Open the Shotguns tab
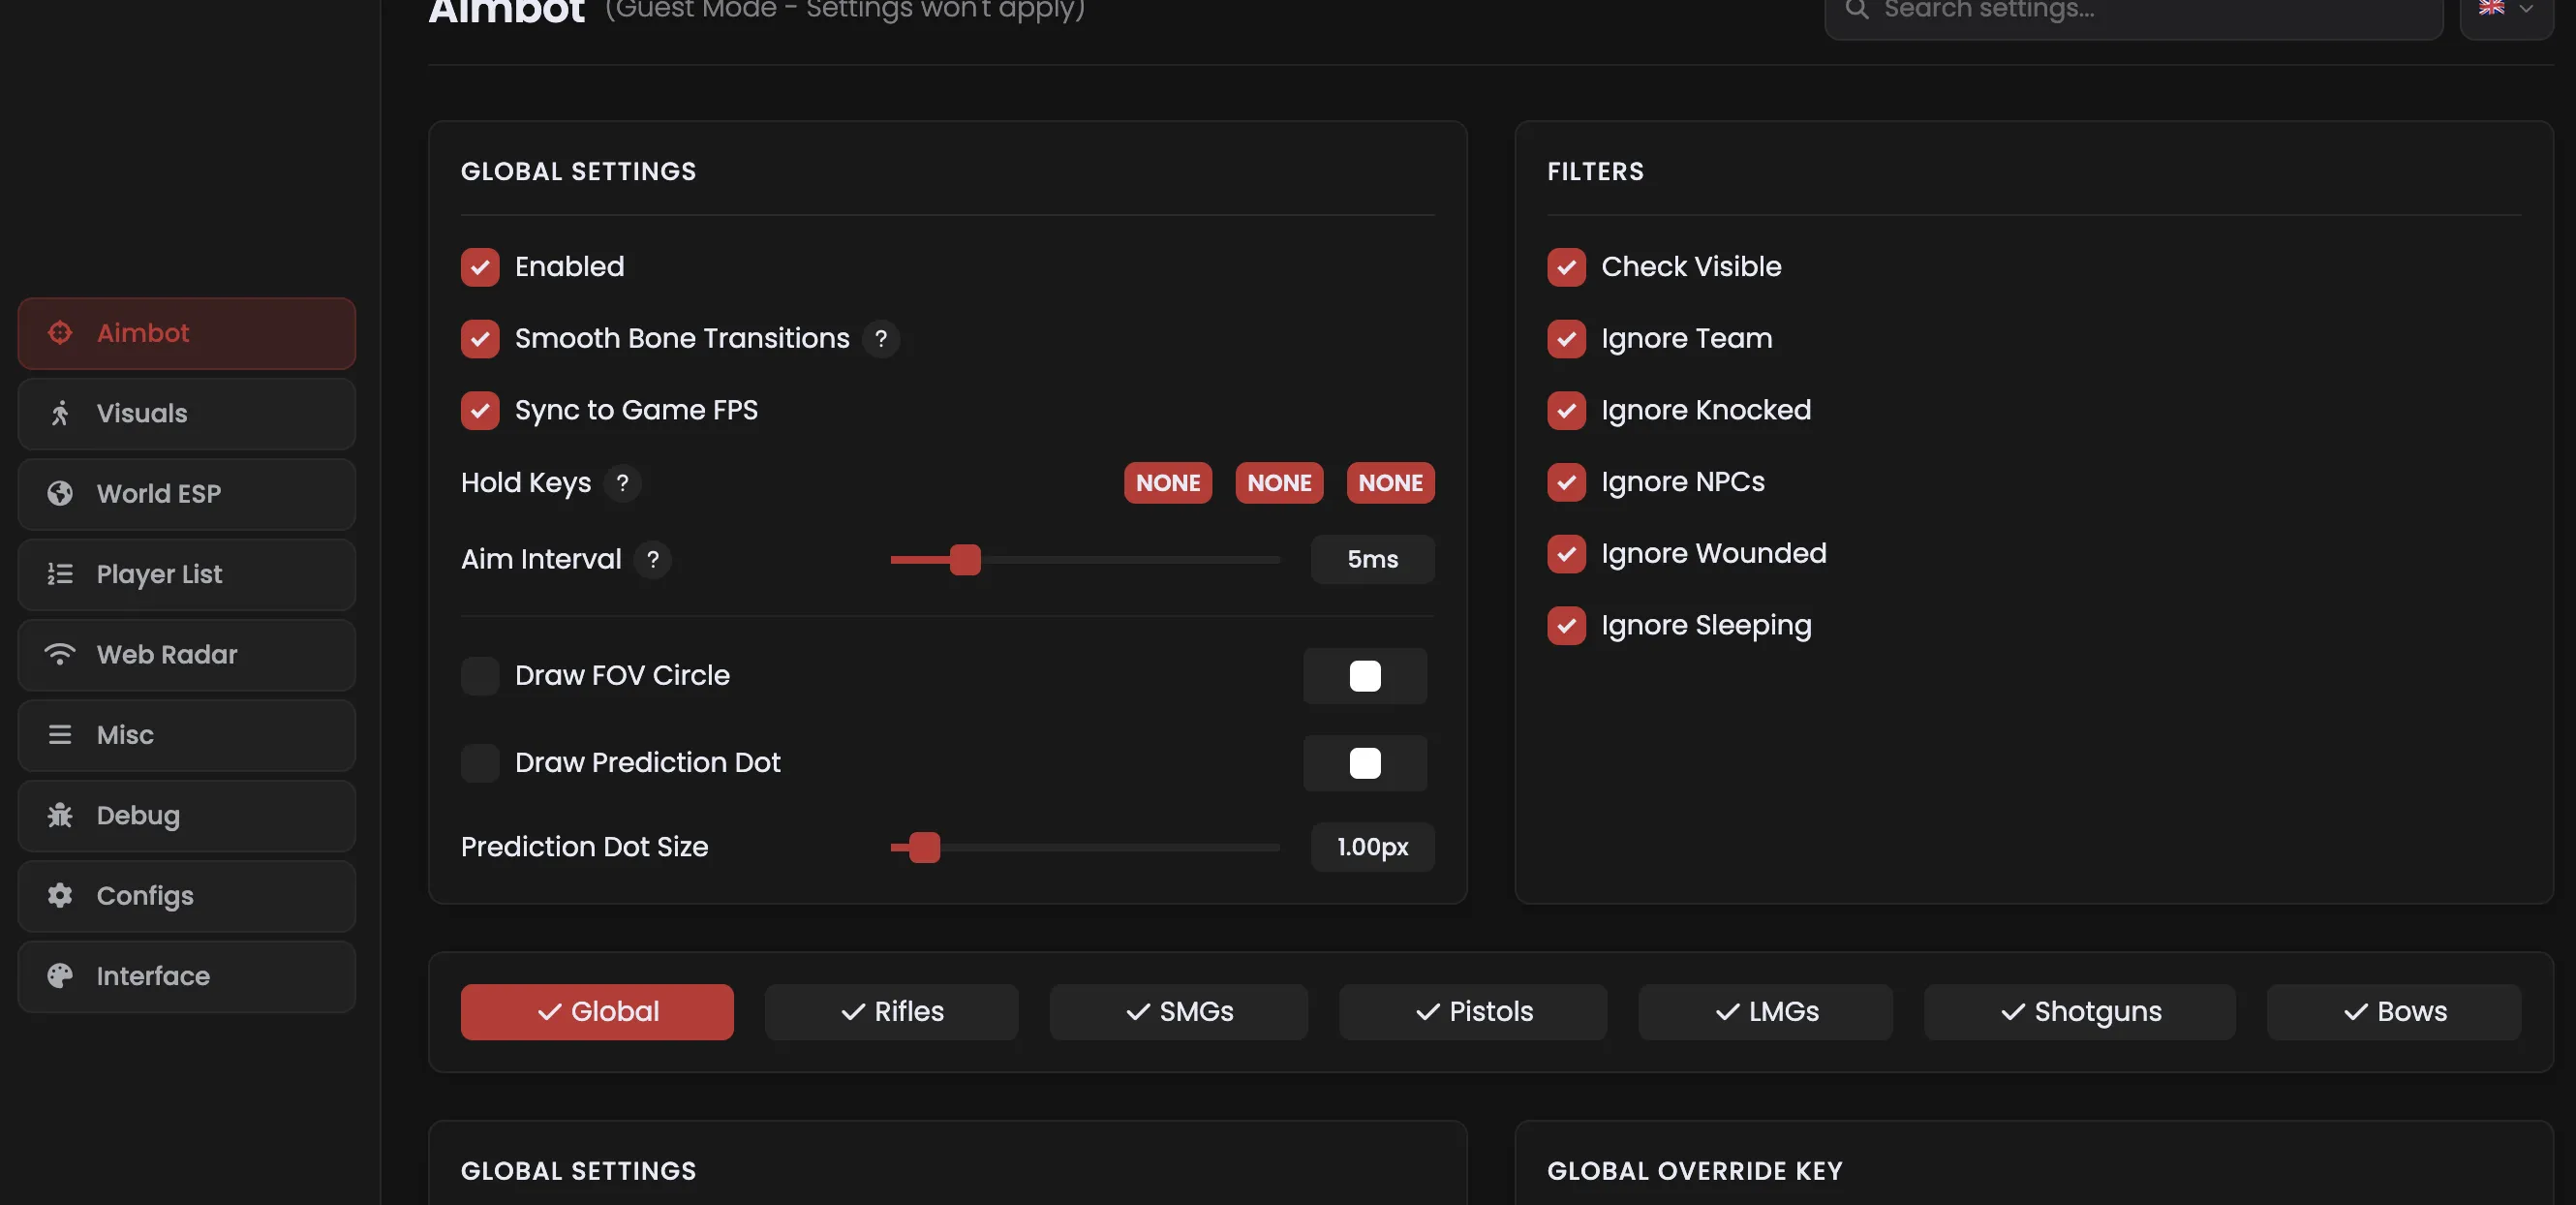The width and height of the screenshot is (2576, 1205). 2080,1012
